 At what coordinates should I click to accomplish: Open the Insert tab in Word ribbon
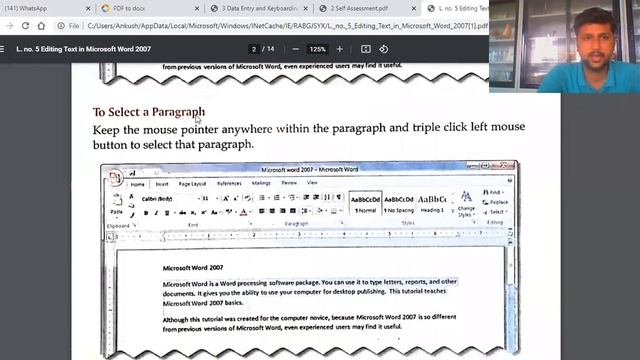(162, 184)
